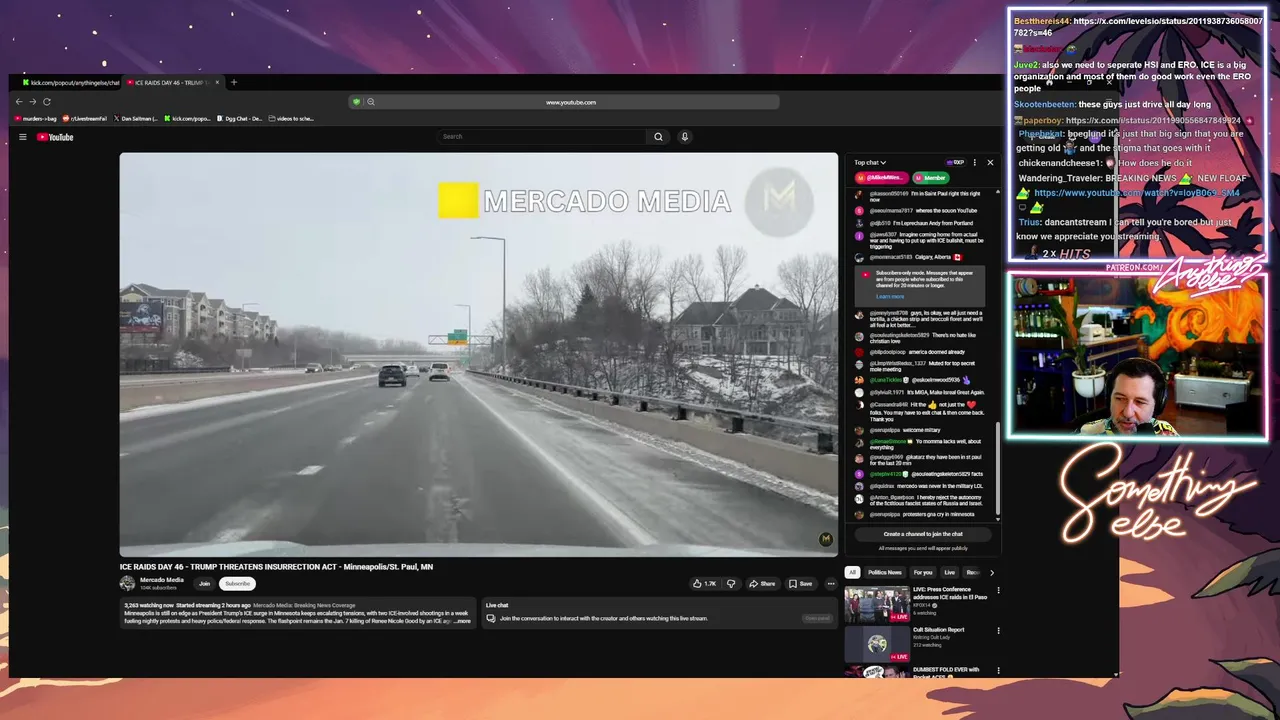Open DUMBEST FOLD EVER thumbnail

[x=876, y=672]
